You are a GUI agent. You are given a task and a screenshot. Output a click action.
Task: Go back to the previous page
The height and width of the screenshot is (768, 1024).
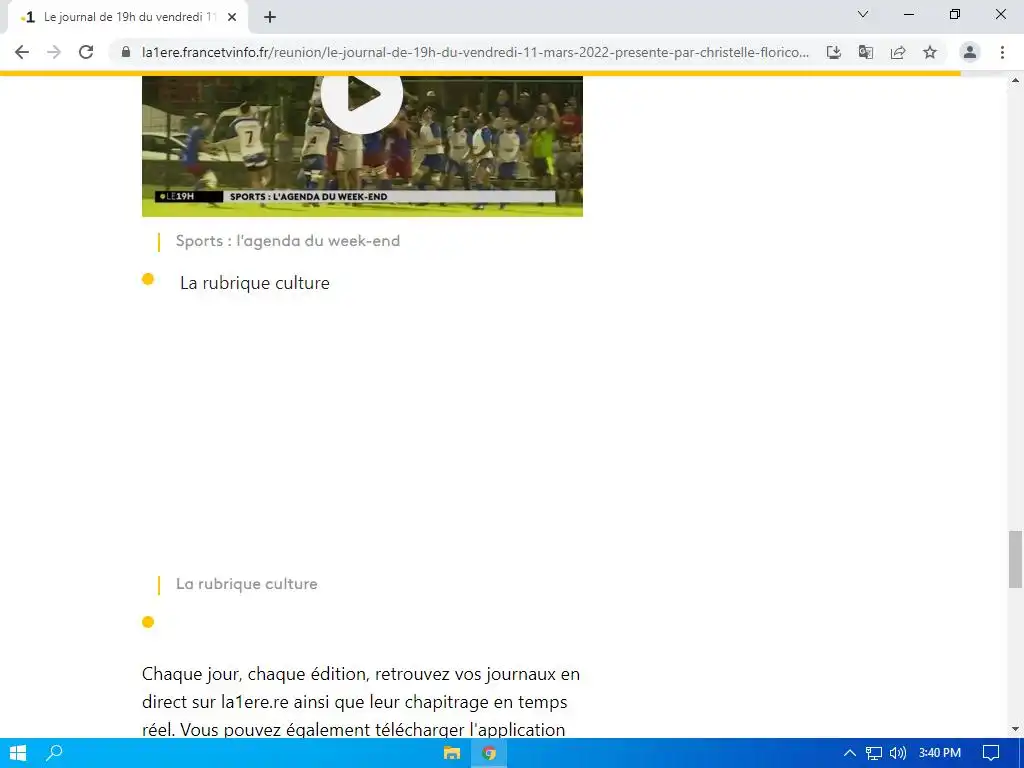pos(22,52)
